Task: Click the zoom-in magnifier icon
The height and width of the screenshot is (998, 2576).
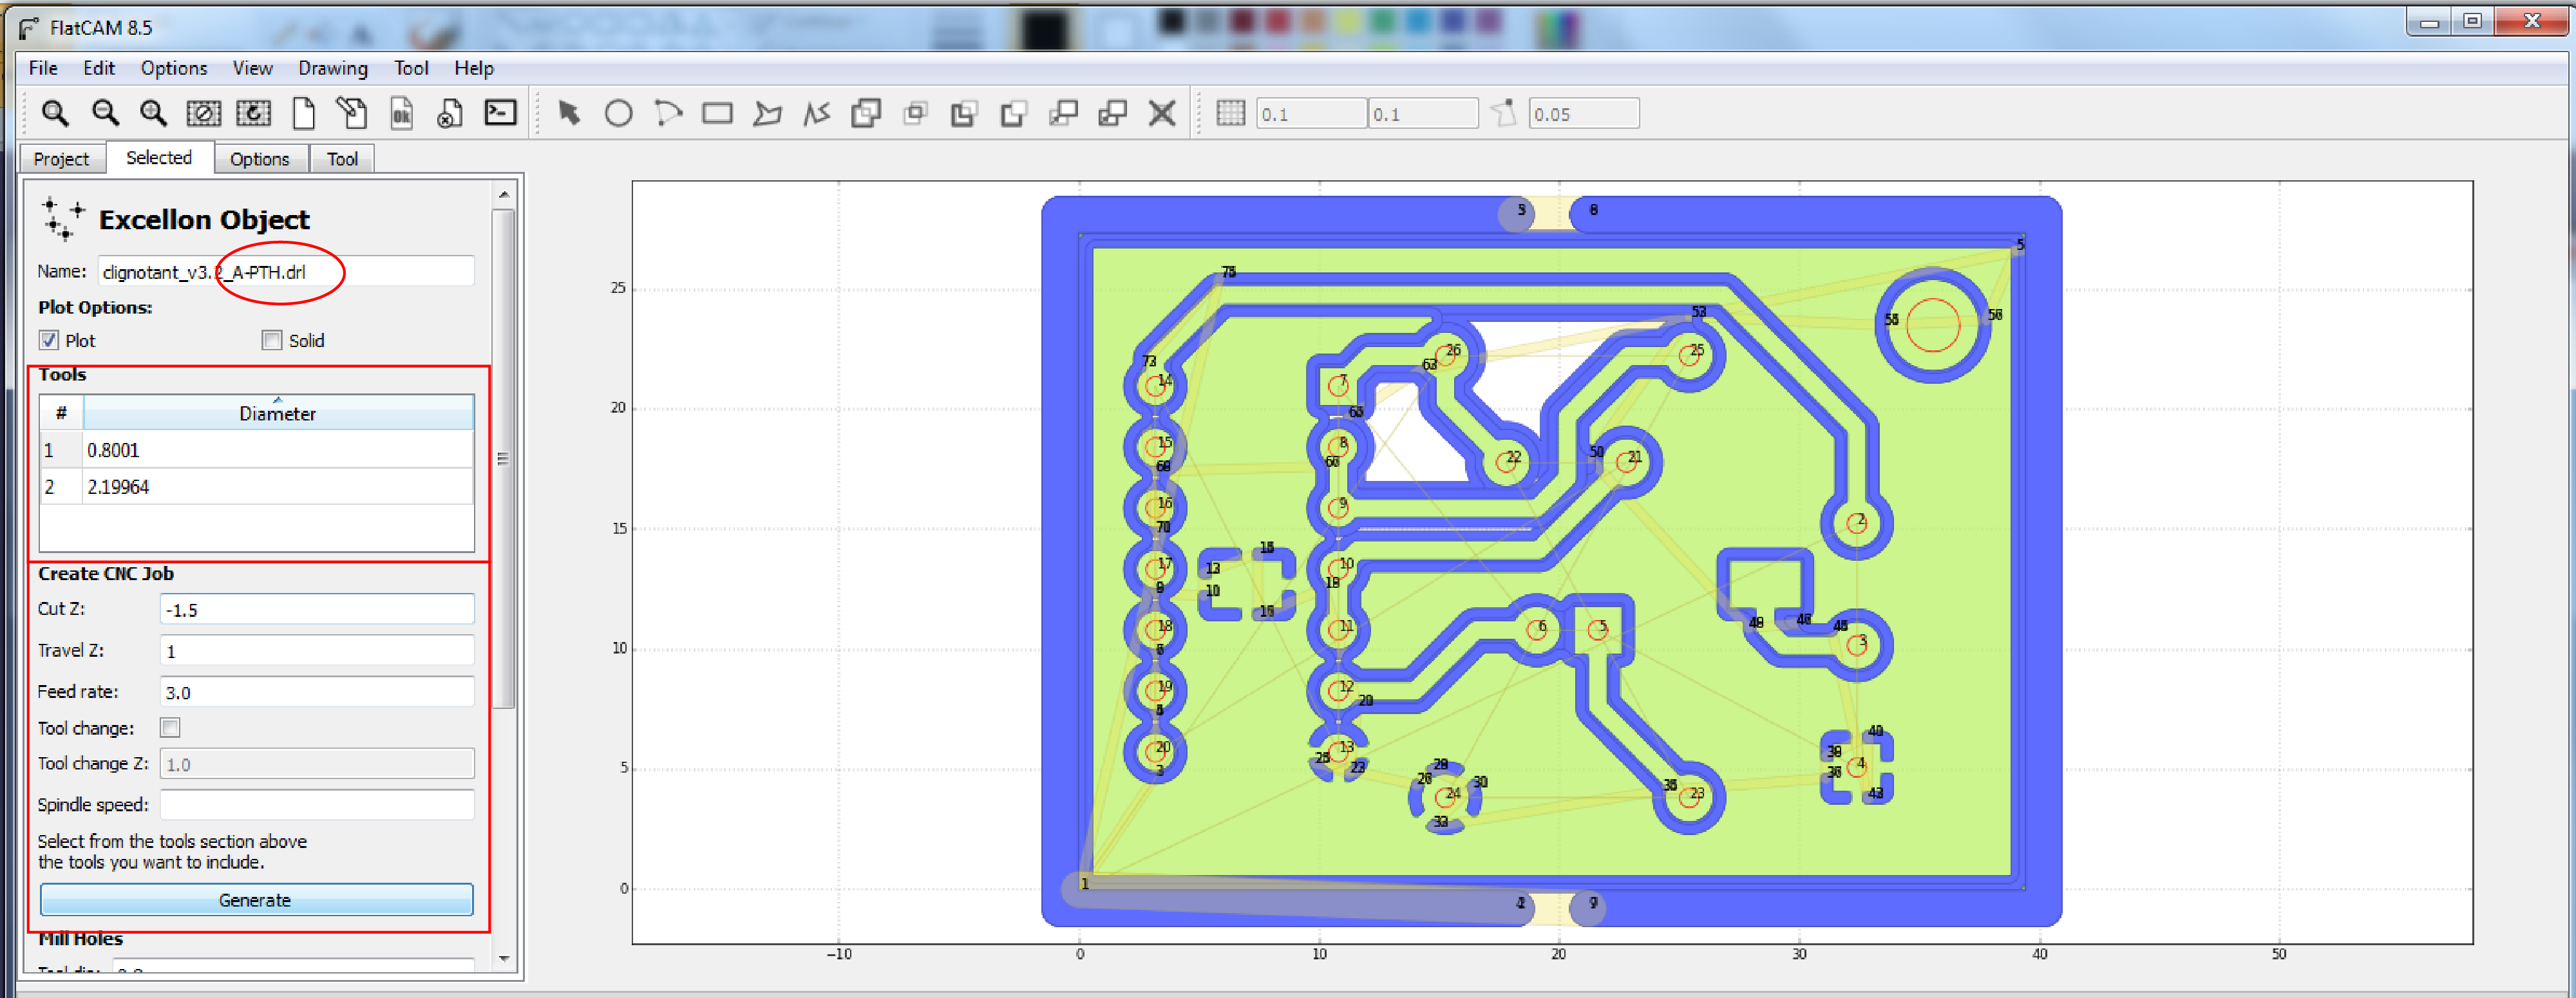Action: coord(153,113)
